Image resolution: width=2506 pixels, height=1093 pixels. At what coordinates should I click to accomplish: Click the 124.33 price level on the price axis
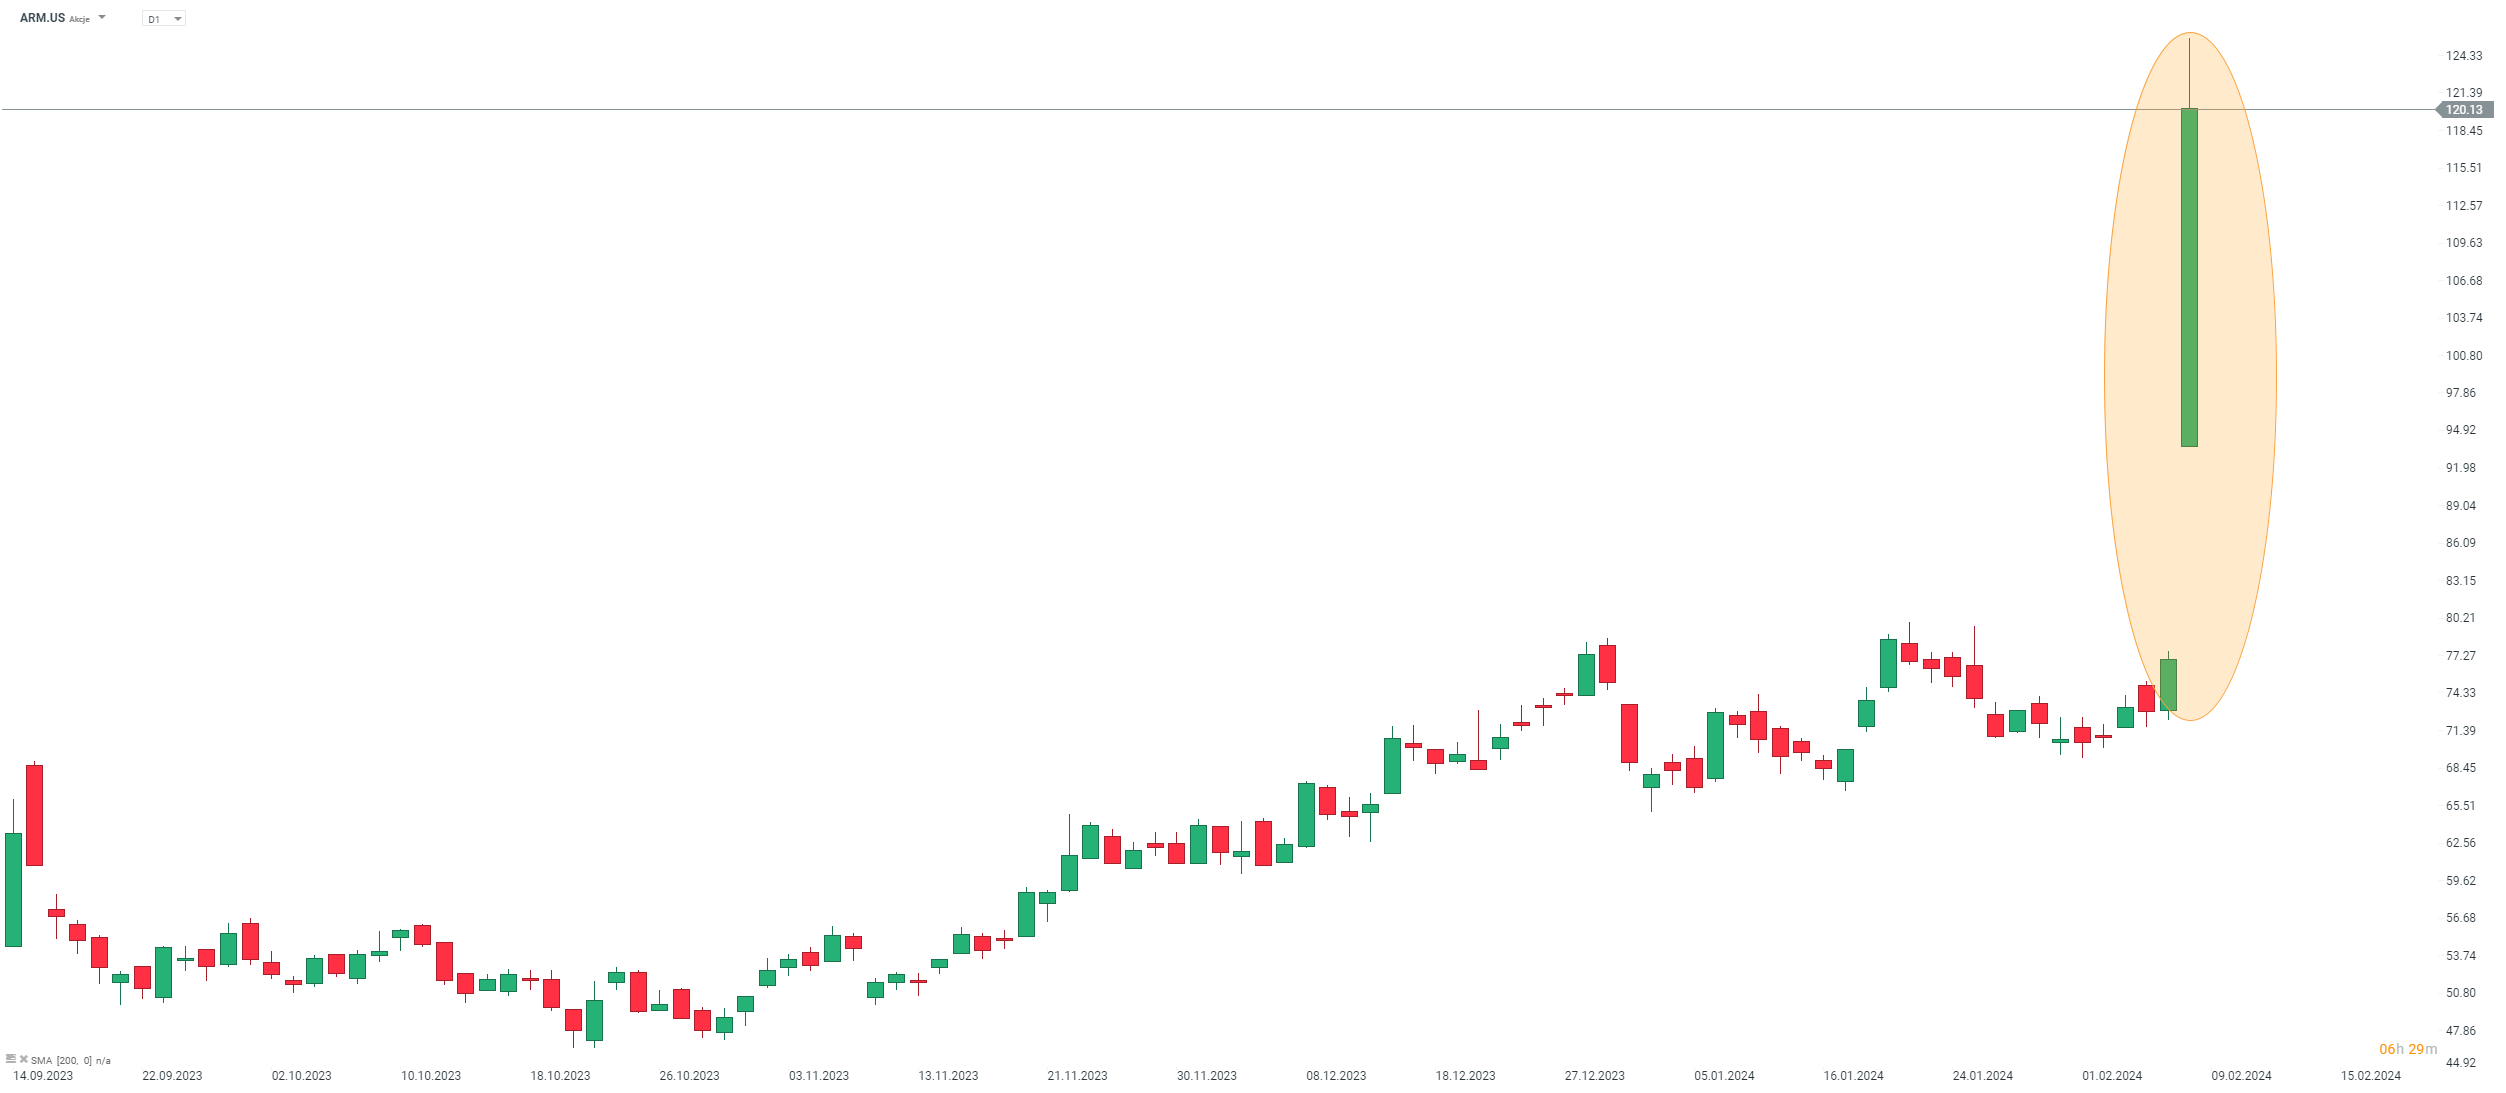coord(2463,56)
